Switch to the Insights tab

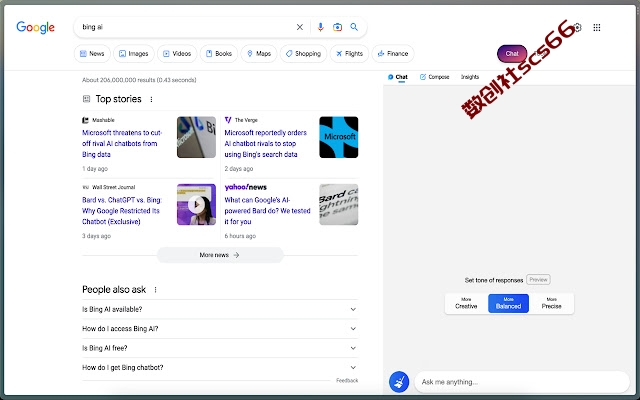(x=470, y=77)
